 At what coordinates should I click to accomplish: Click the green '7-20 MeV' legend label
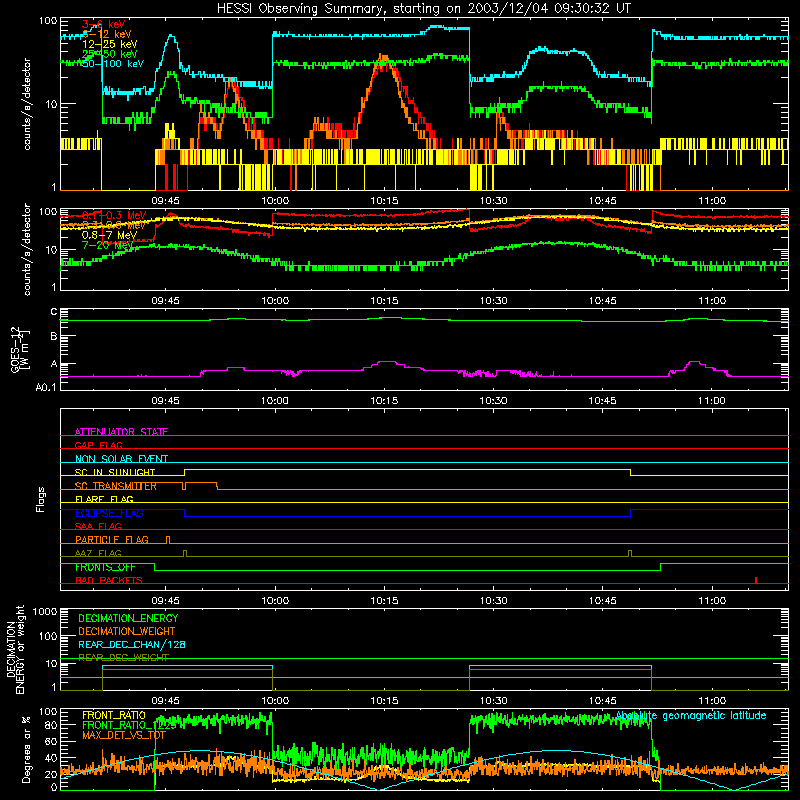(x=107, y=245)
